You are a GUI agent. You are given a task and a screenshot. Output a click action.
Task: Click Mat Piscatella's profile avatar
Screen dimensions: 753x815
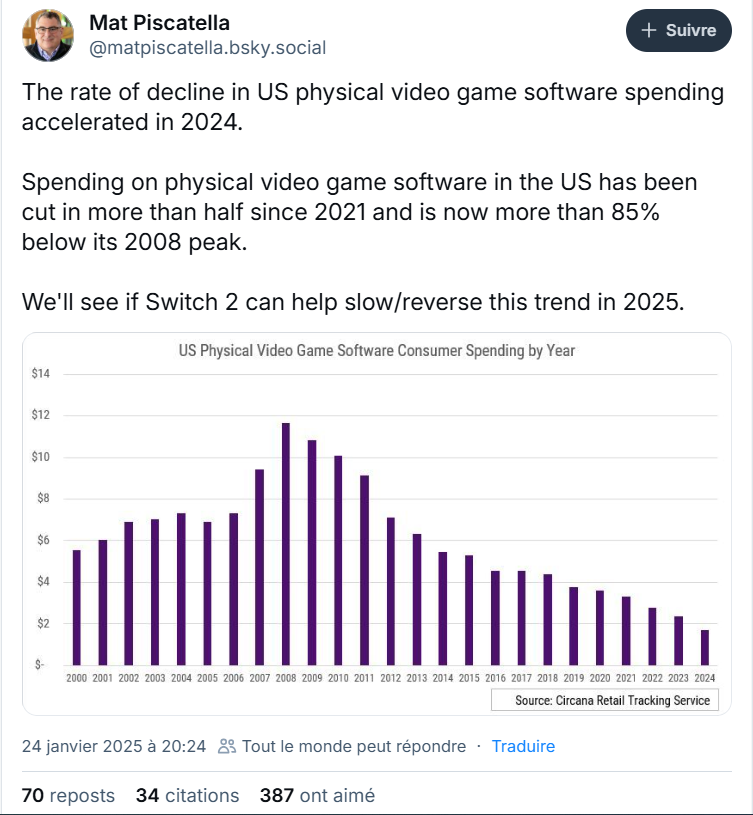tap(48, 36)
